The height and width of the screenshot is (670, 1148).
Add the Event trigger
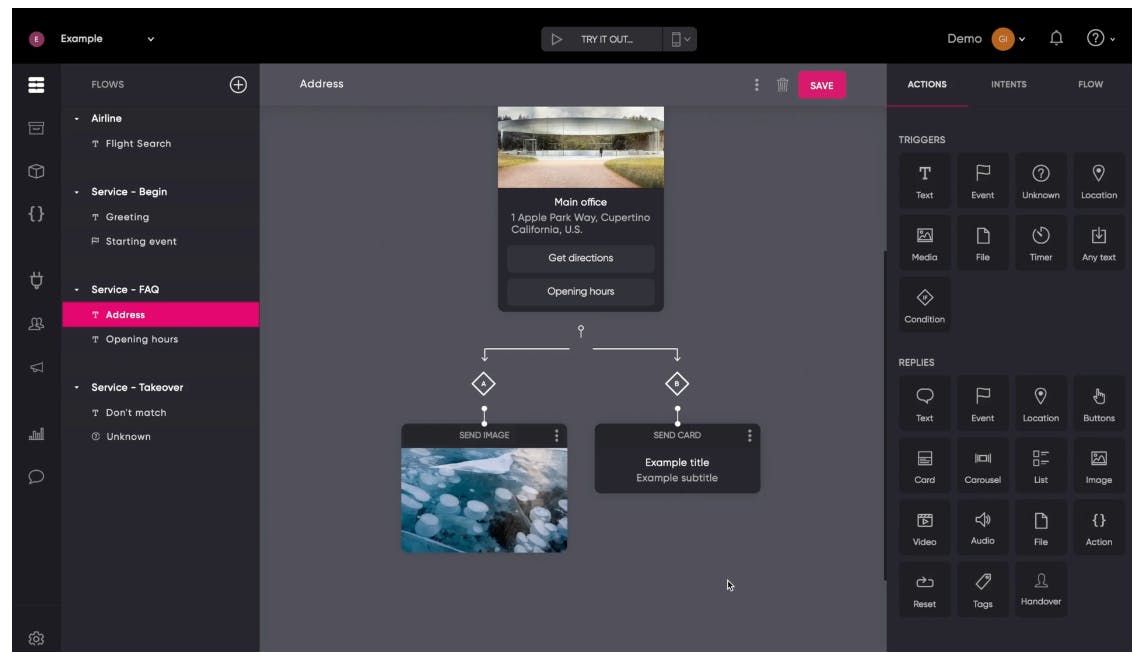tap(983, 182)
